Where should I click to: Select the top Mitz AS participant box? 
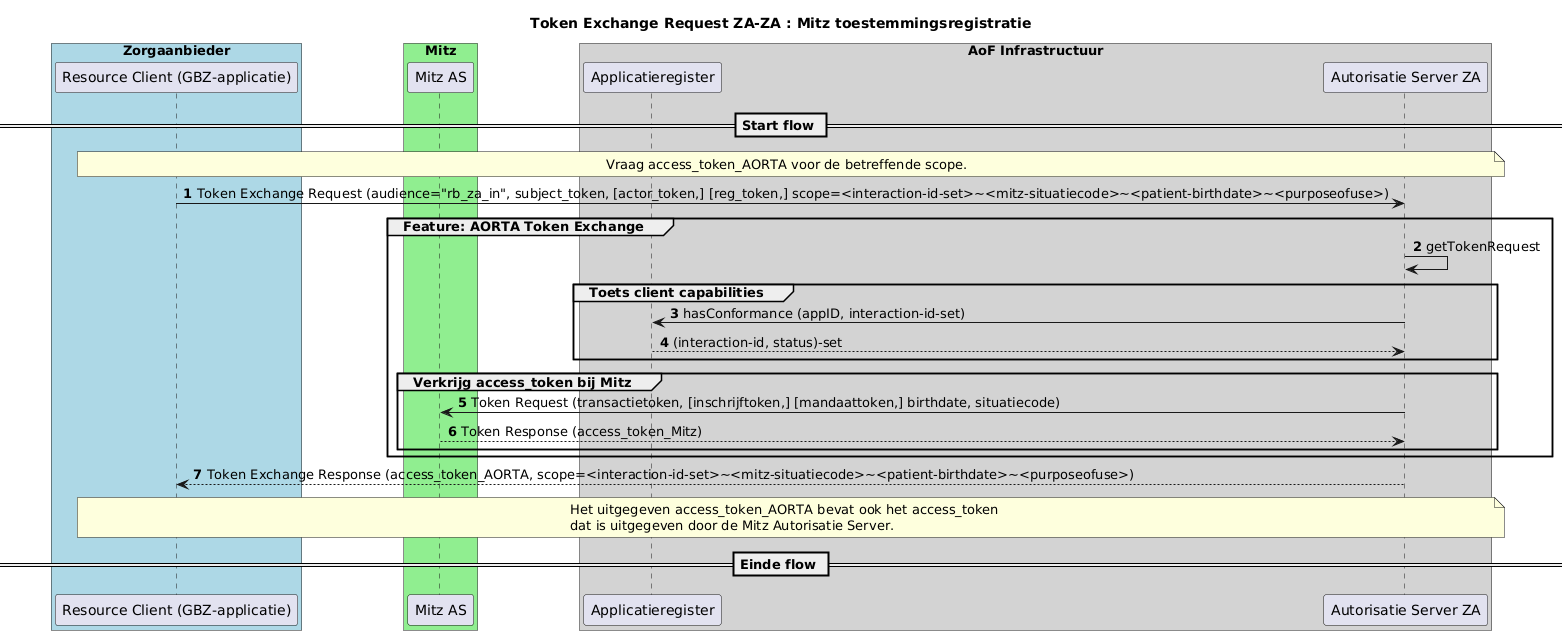[x=440, y=77]
